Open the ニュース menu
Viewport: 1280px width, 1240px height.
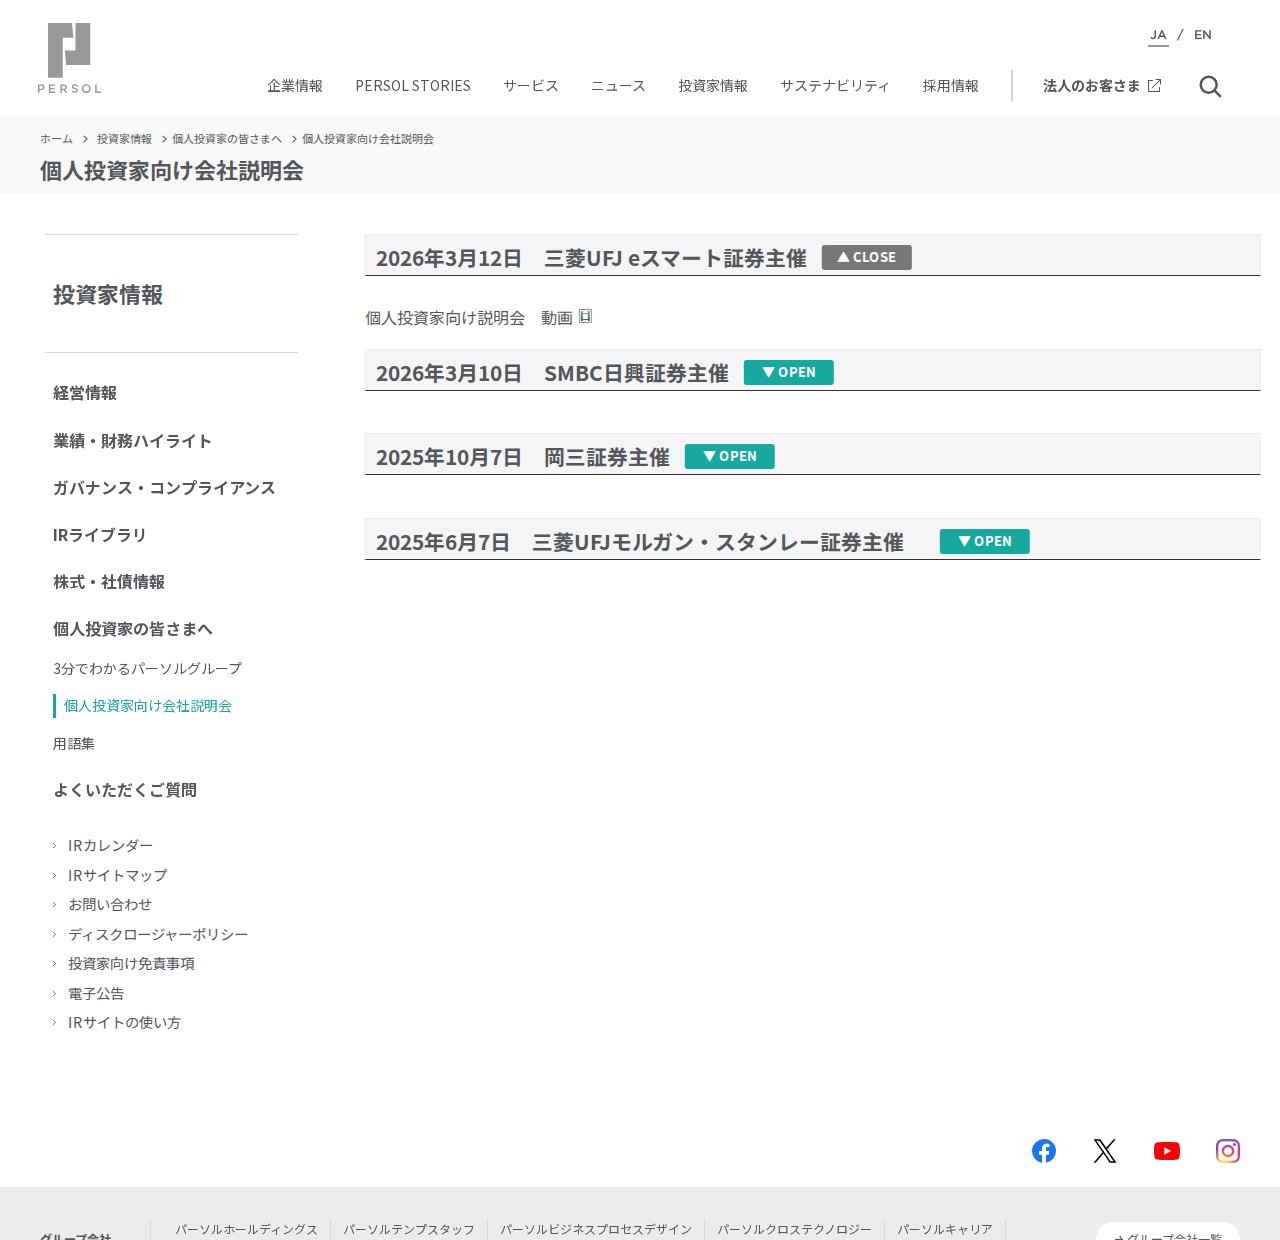(x=618, y=86)
